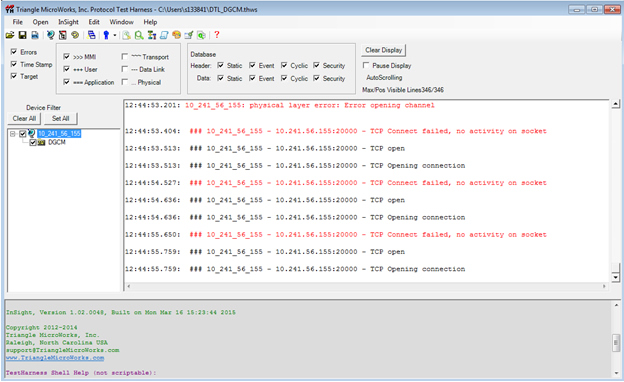624x382 pixels.
Task: Click the paint palette colors icon
Action: pos(176,35)
